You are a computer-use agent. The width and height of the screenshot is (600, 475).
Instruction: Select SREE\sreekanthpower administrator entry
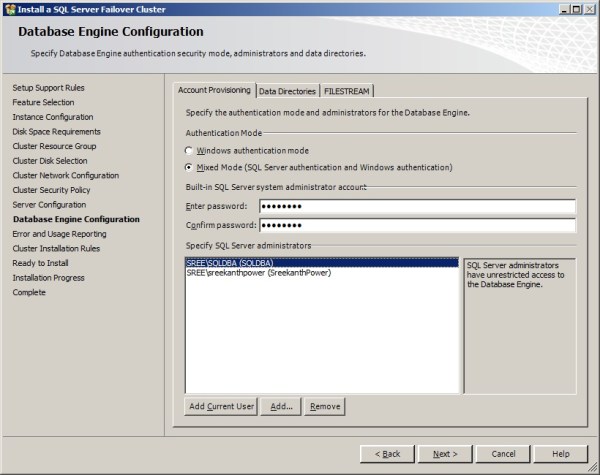(258, 272)
